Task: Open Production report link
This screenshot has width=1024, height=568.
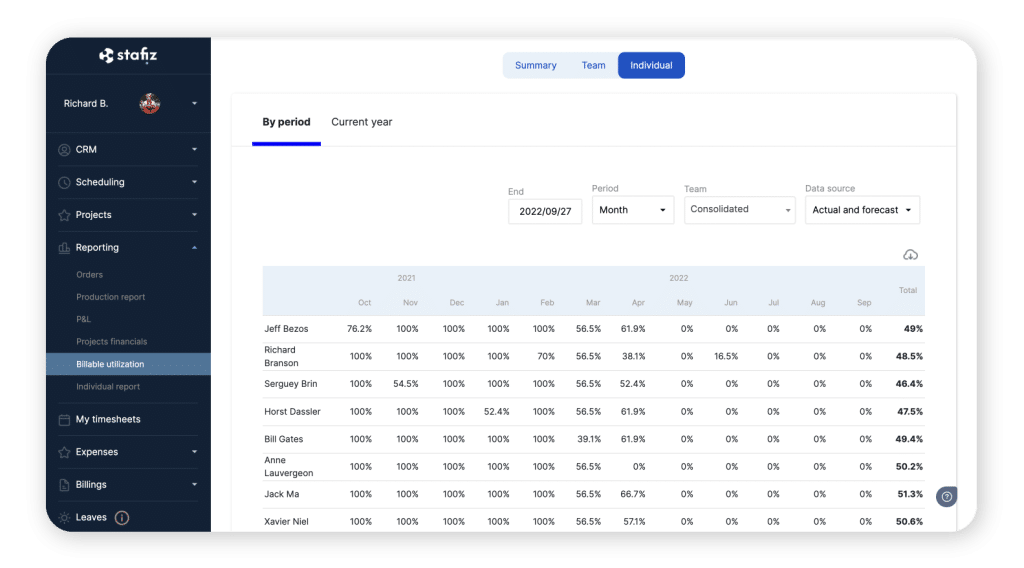Action: (x=110, y=297)
